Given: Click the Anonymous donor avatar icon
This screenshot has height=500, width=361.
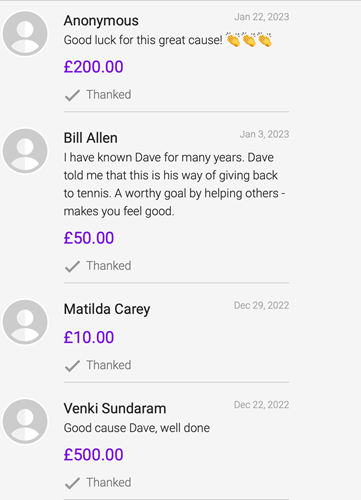Looking at the screenshot, I should pyautogui.click(x=25, y=34).
